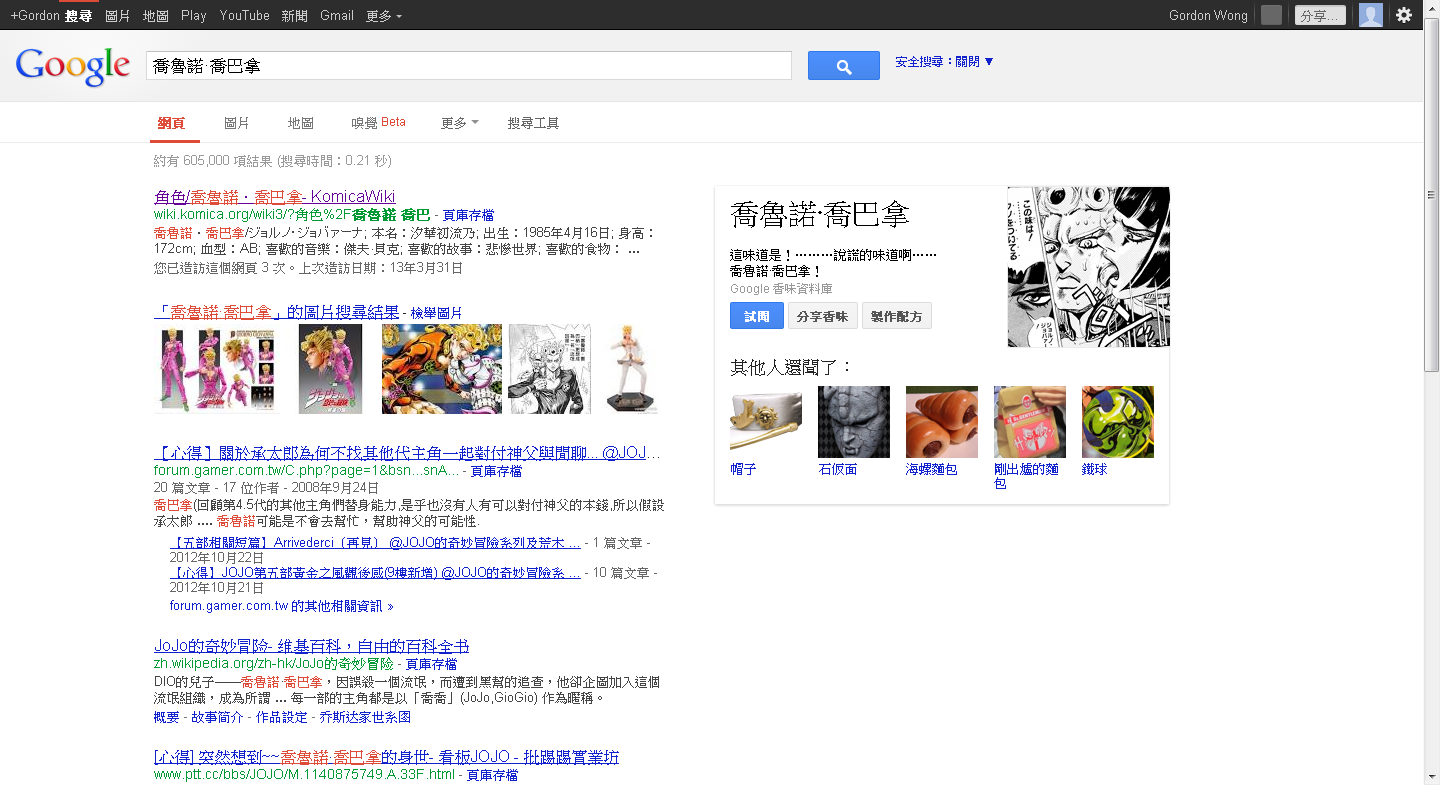Open cached page for the Wikipedia result
This screenshot has height=785, width=1440.
point(431,664)
